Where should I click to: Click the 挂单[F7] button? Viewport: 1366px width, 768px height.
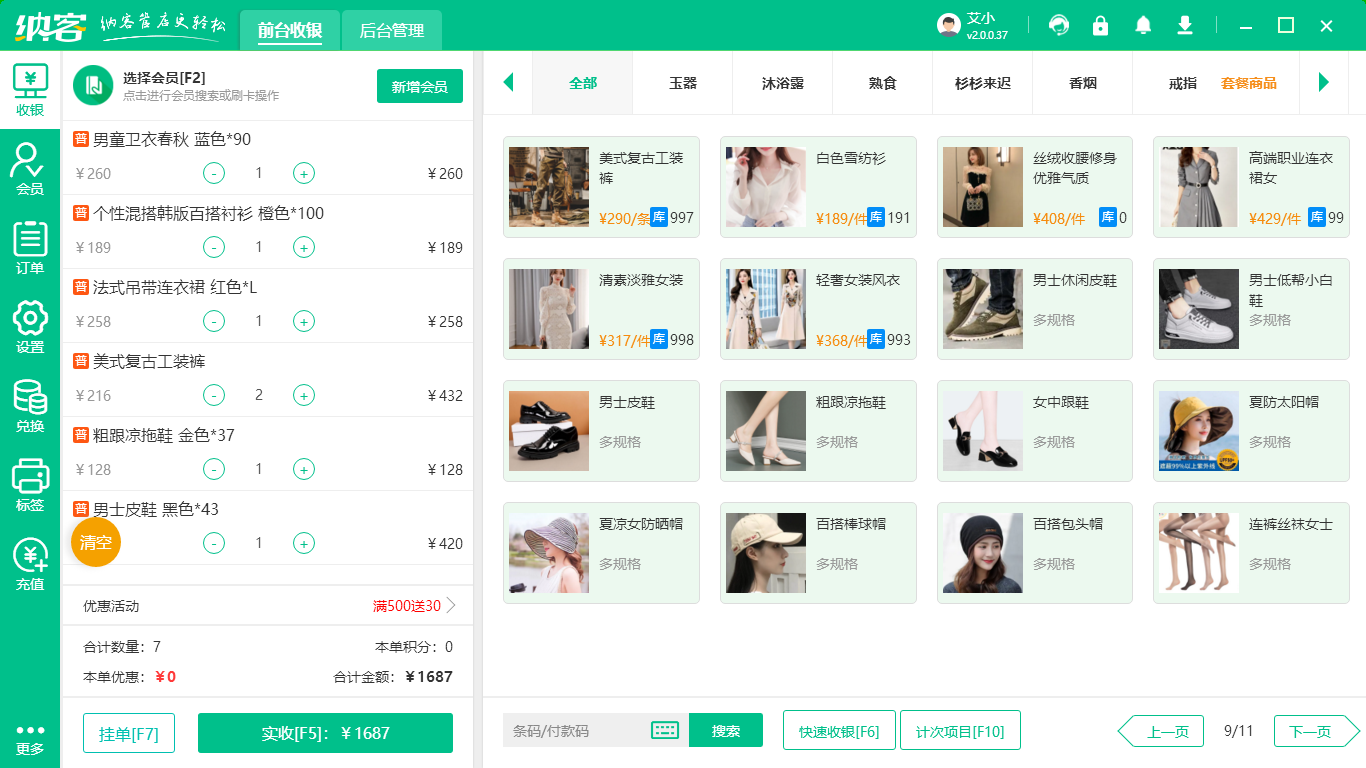(x=128, y=731)
